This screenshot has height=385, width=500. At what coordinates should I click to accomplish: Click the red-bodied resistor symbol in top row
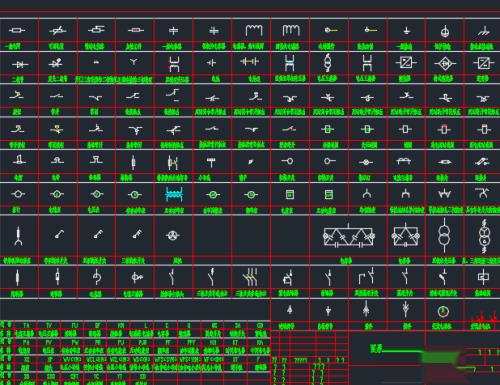tap(136, 30)
